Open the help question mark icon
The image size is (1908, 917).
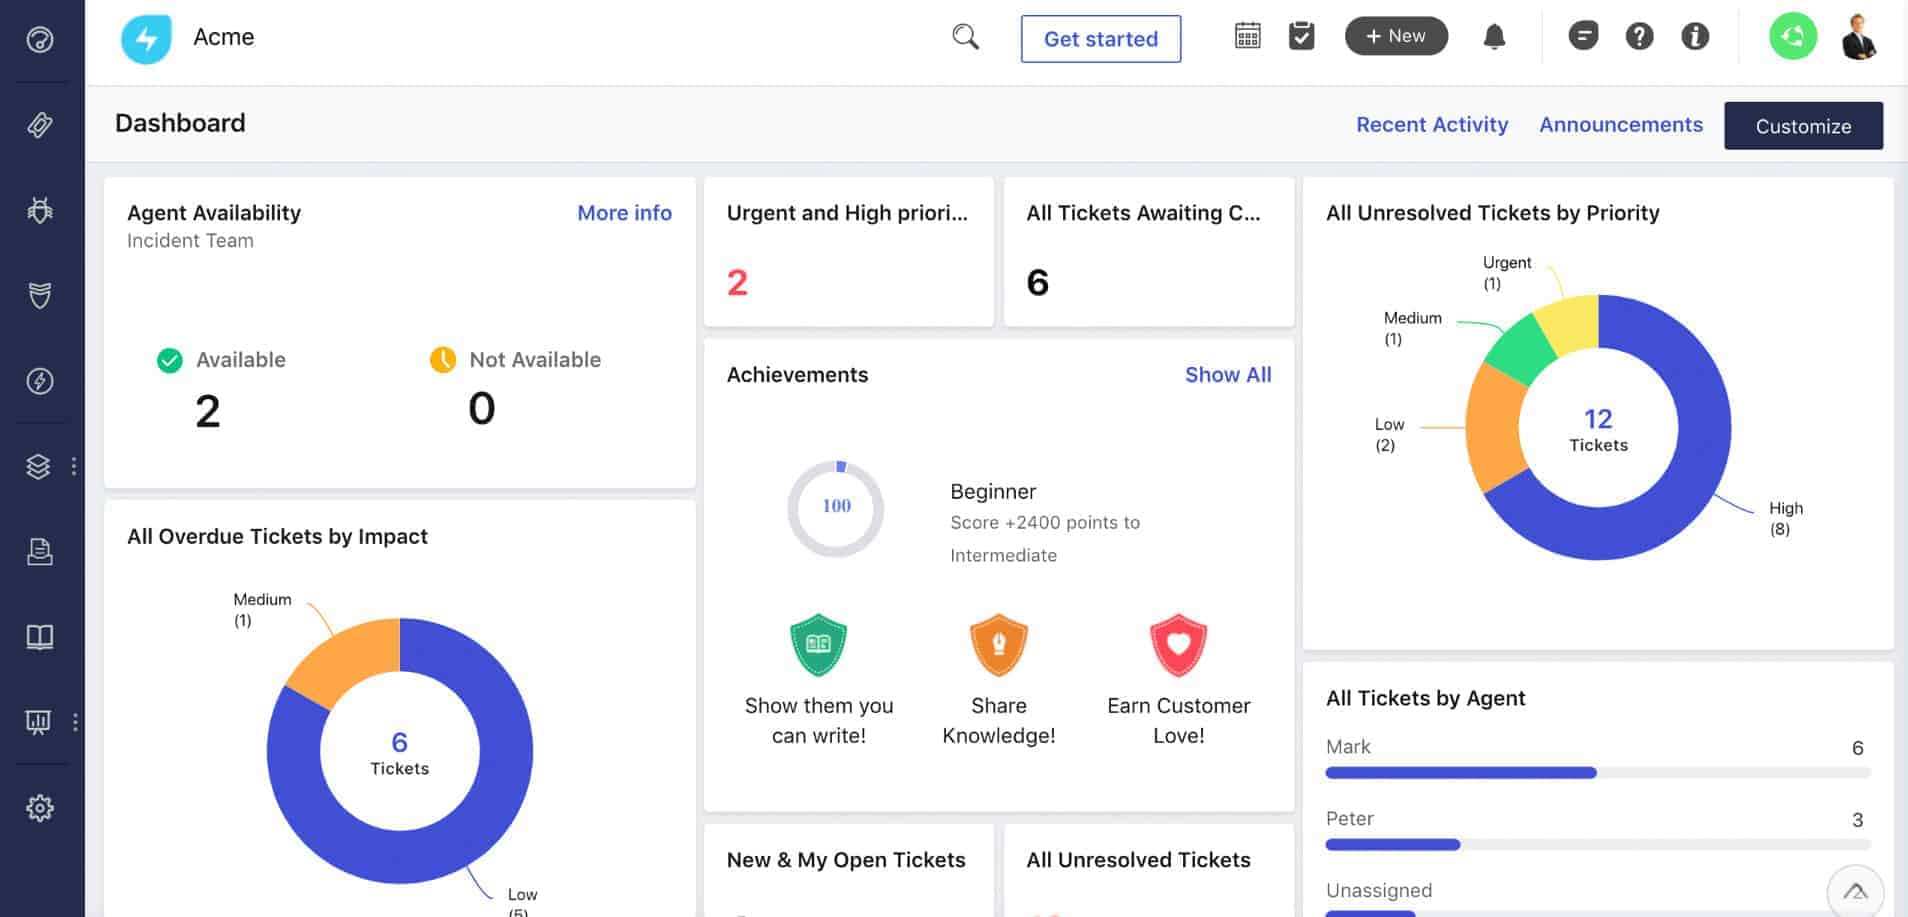click(1639, 36)
